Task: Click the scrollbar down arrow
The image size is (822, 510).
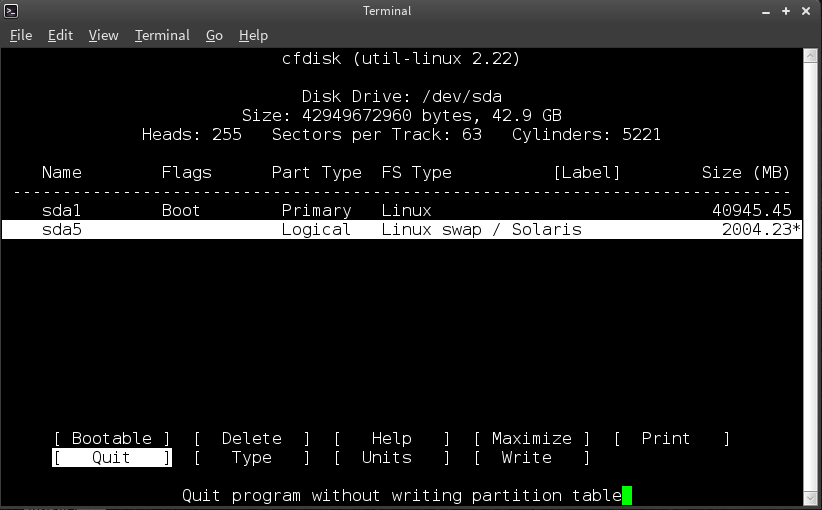Action: (810, 497)
